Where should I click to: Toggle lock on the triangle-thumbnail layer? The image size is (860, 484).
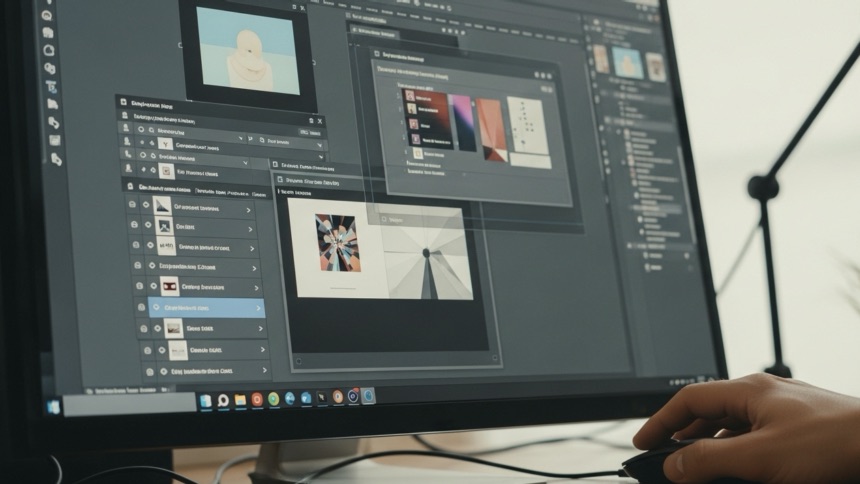(x=132, y=204)
